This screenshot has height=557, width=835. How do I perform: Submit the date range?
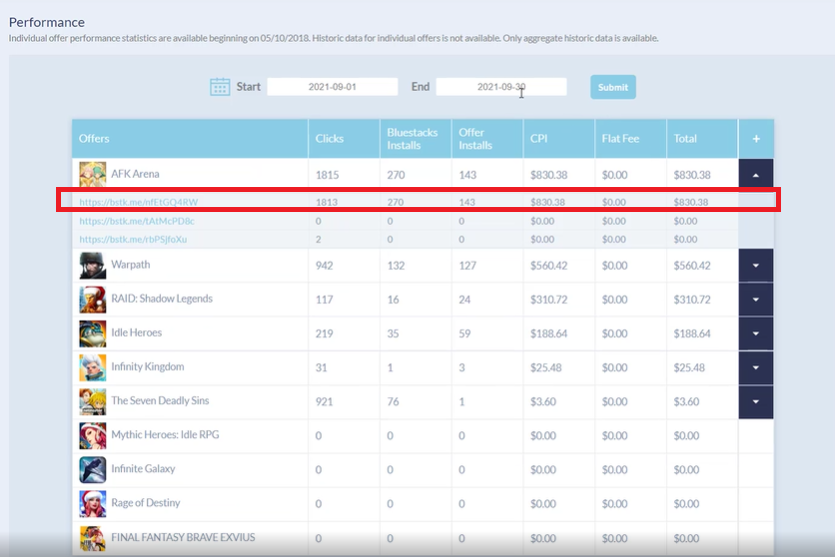(613, 87)
